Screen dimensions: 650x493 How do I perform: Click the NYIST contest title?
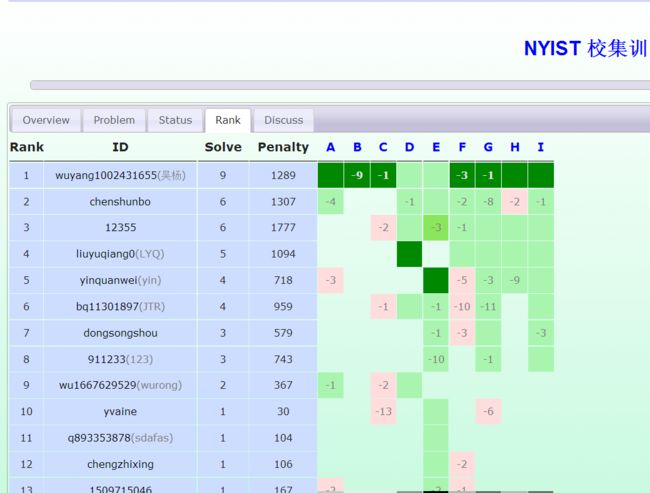point(587,49)
